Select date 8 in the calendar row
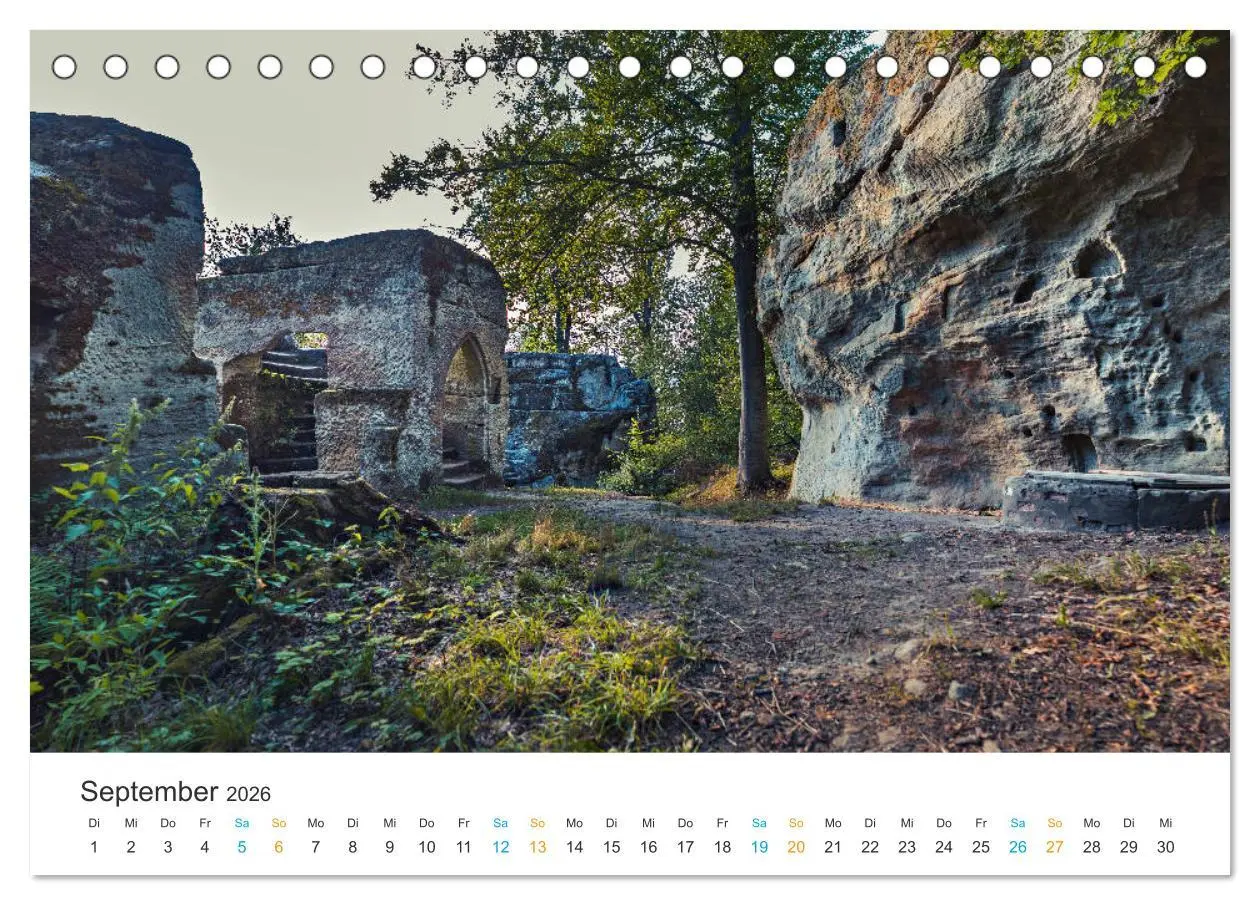1260x905 pixels. pos(353,847)
